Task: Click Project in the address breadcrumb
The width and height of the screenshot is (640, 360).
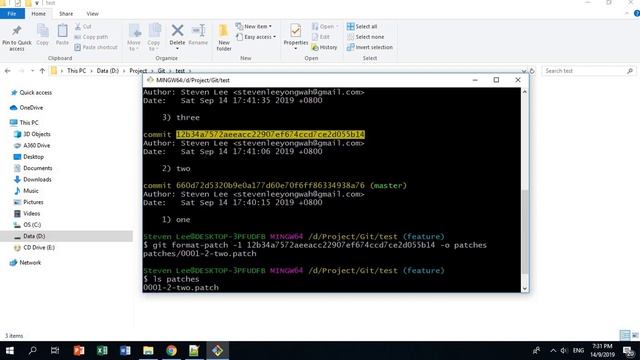Action: 138,71
